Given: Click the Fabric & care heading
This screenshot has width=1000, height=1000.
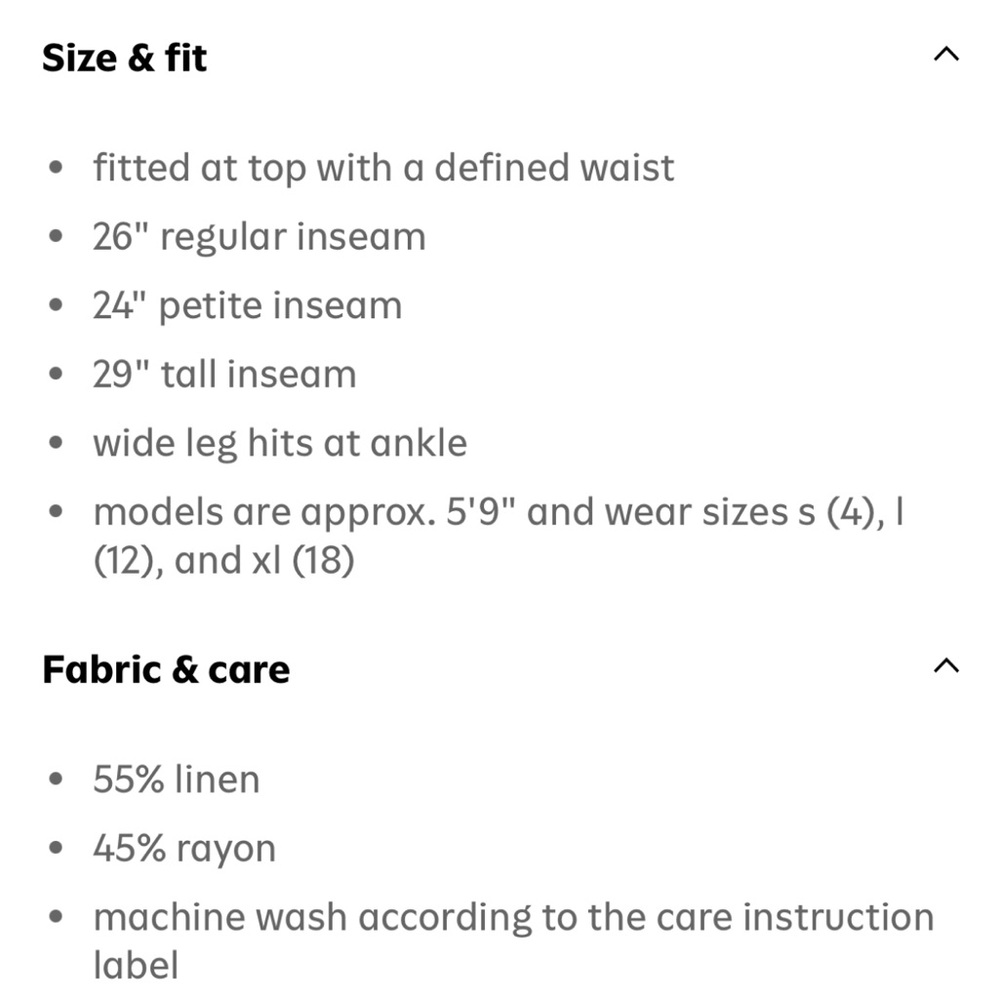Looking at the screenshot, I should [165, 669].
